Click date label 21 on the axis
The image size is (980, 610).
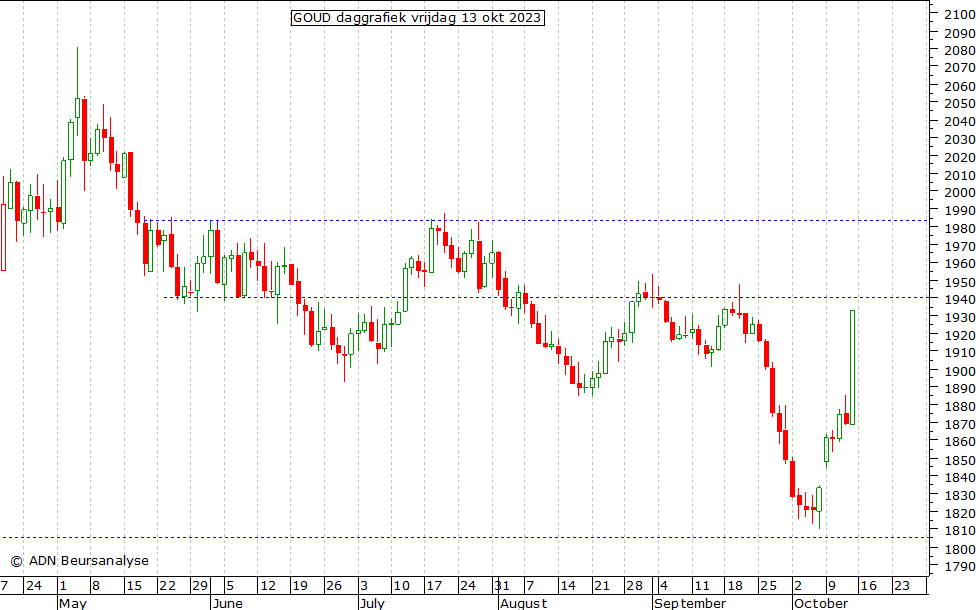click(x=601, y=586)
